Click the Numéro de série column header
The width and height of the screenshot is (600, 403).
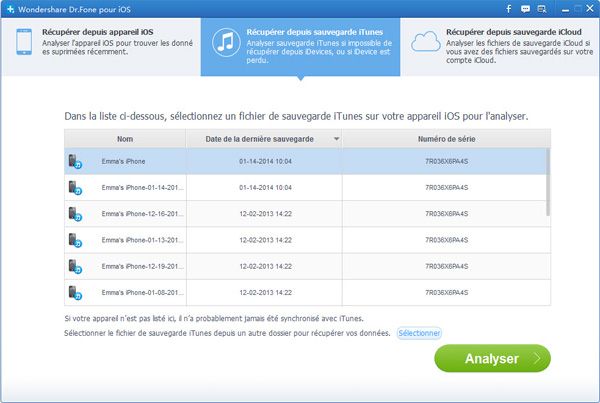pyautogui.click(x=447, y=139)
